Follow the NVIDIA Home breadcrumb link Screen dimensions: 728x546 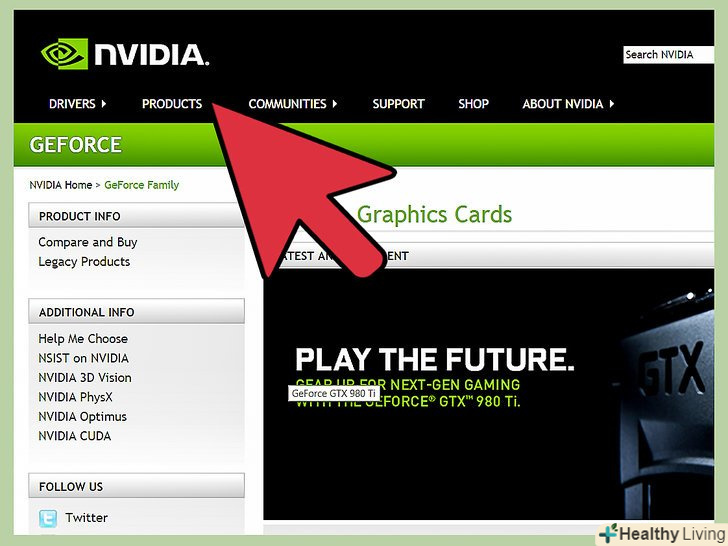point(61,185)
